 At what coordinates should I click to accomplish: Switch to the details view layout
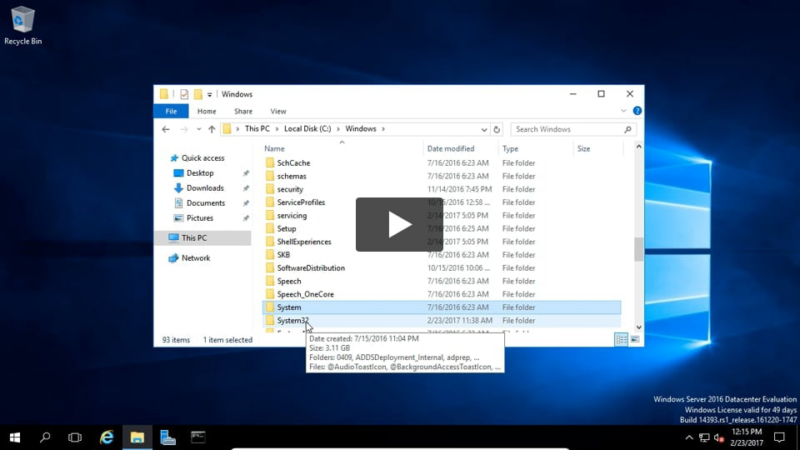(x=621, y=340)
